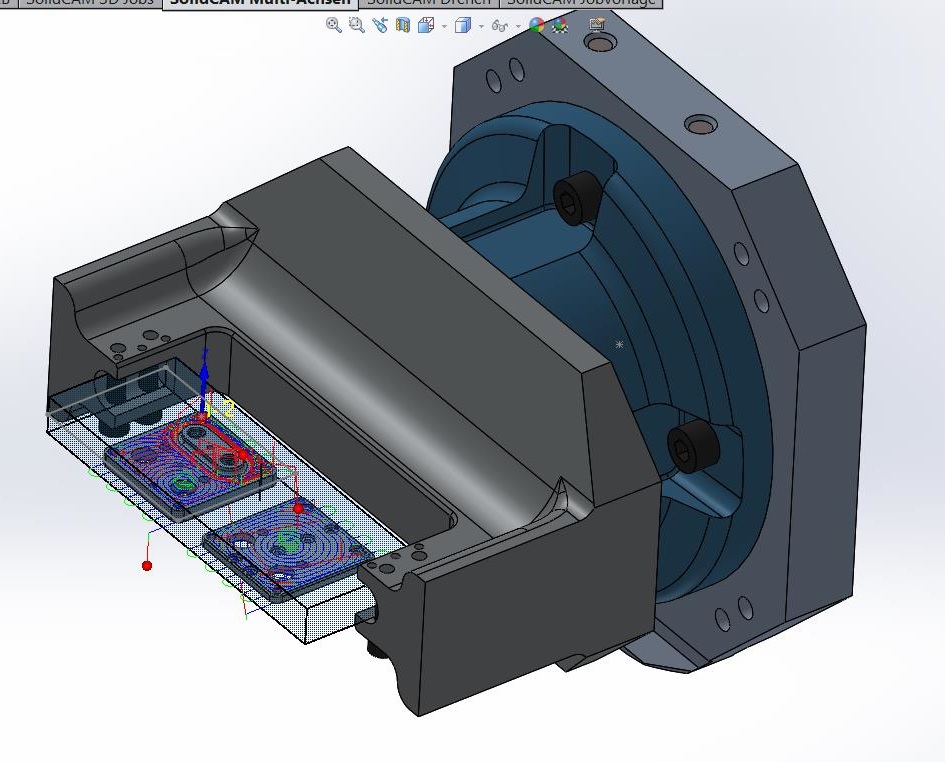Screen dimensions: 945x762
Task: Click the Display Style cube icon
Action: click(462, 26)
